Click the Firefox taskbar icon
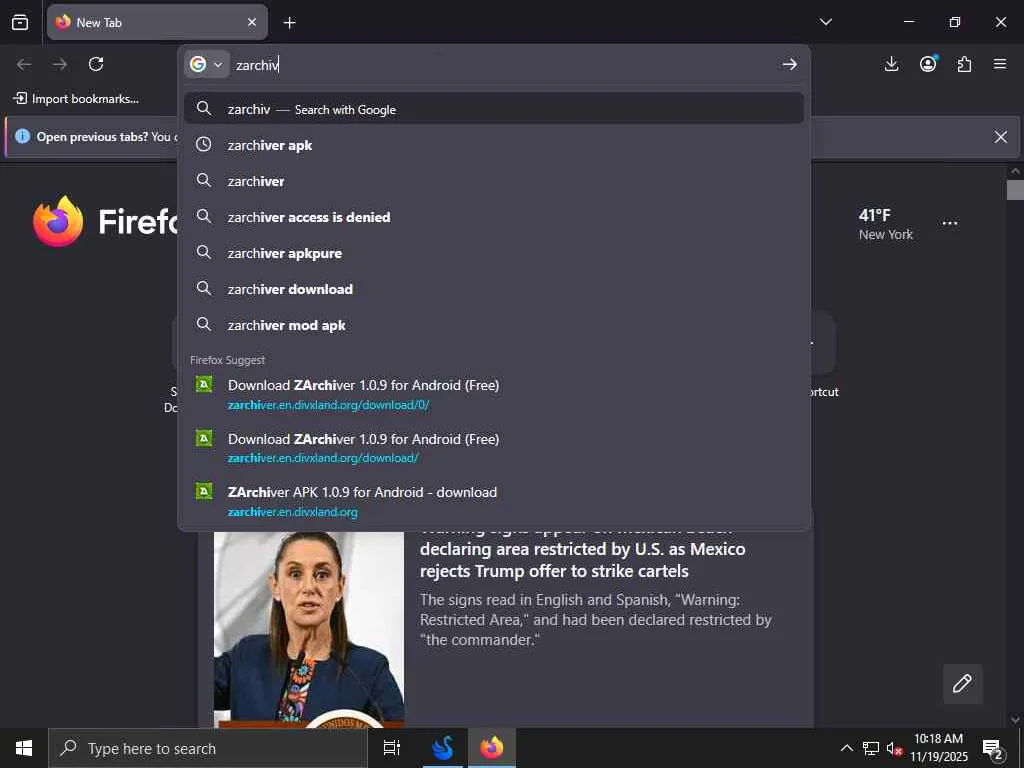This screenshot has width=1024, height=768. click(x=492, y=748)
